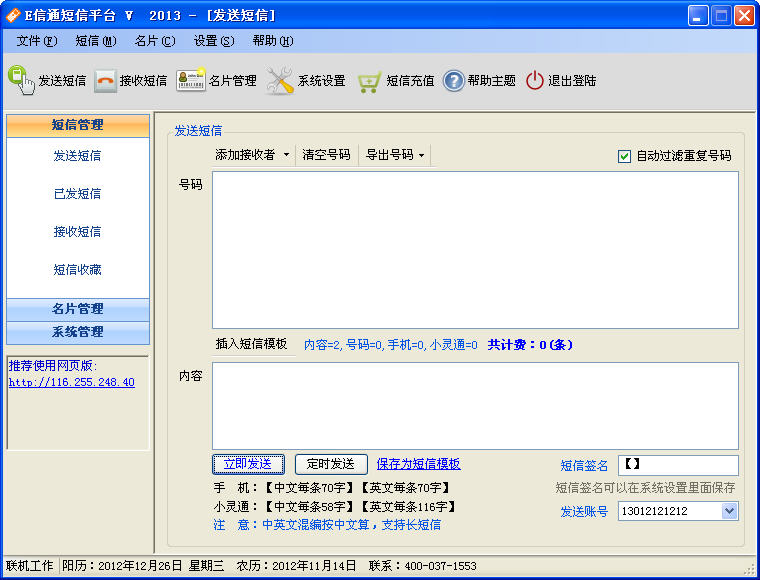Open the http://116.255.248.40 web link

(x=72, y=382)
